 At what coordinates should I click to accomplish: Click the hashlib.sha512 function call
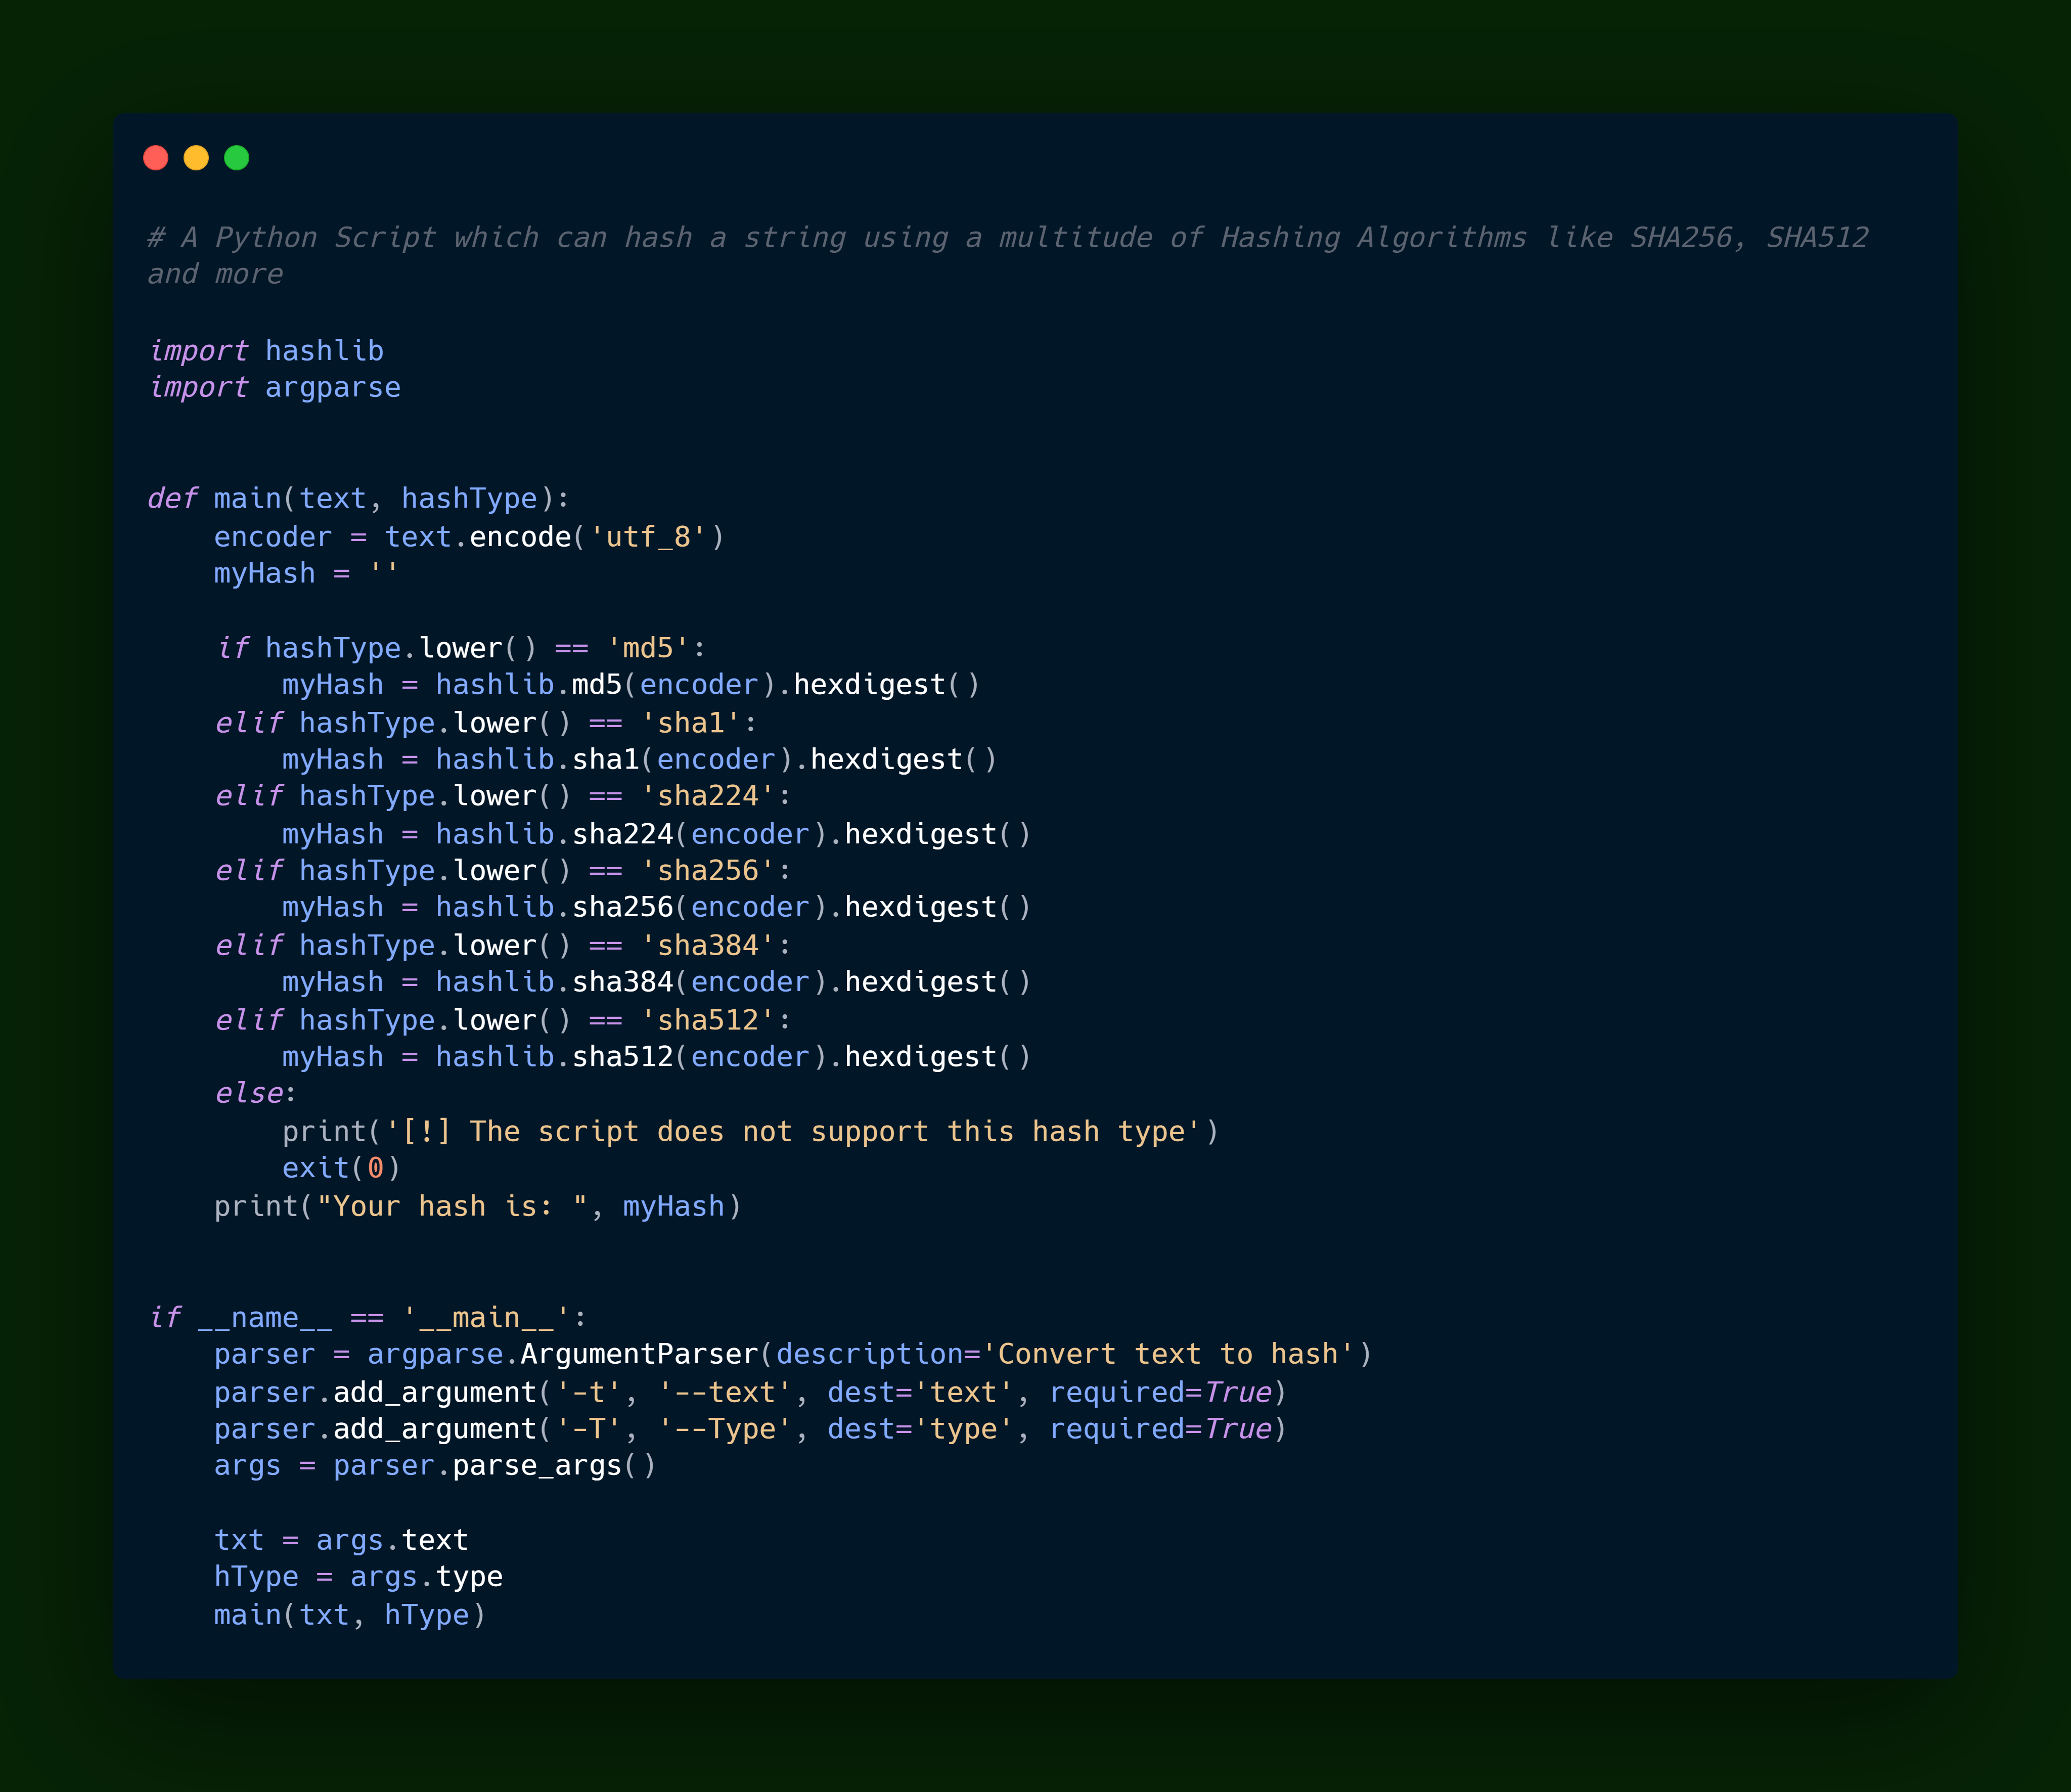point(622,1057)
